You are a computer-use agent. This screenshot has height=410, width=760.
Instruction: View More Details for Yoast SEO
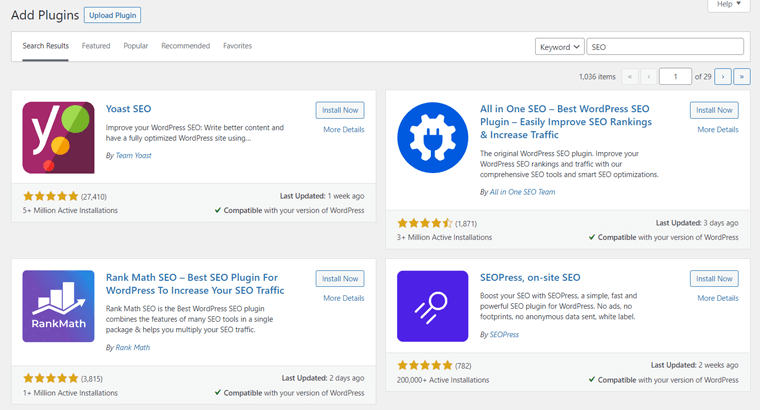(344, 129)
